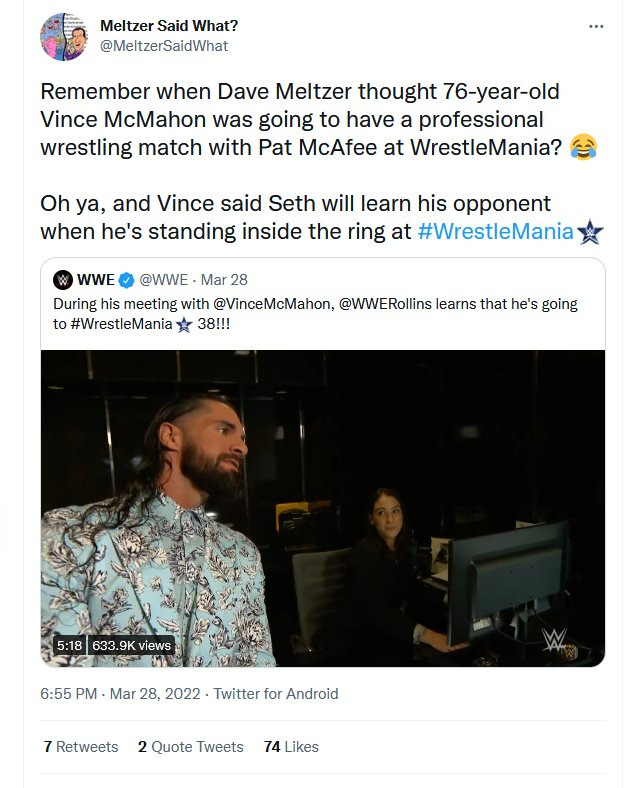View the 74 Likes list
630x788 pixels.
pos(291,746)
